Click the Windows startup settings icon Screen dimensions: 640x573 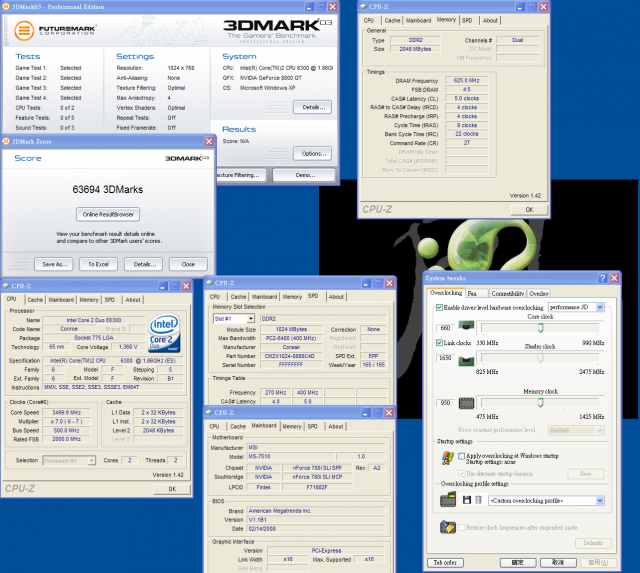[448, 458]
